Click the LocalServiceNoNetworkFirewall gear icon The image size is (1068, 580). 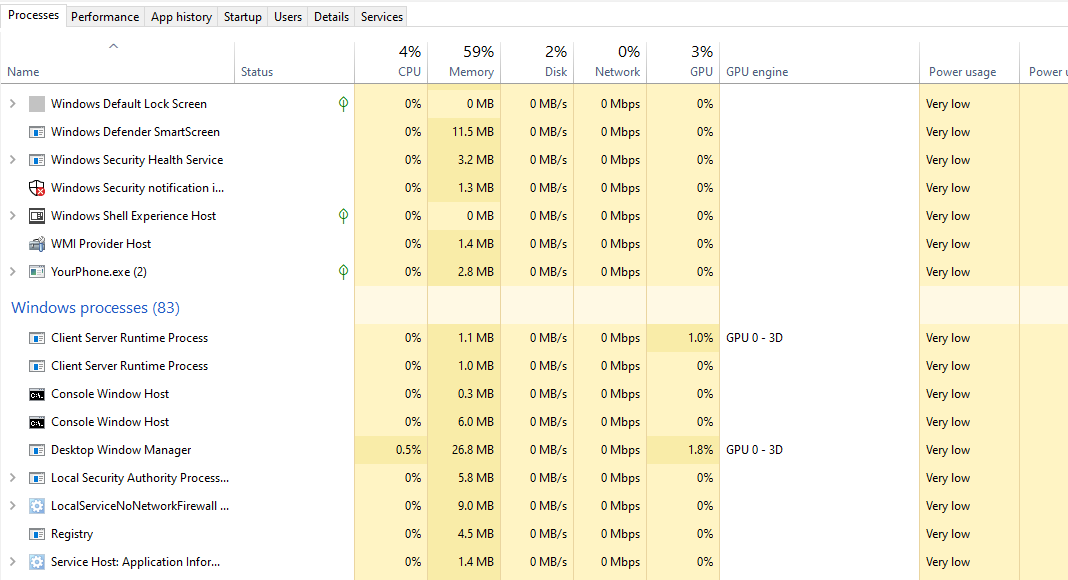point(37,506)
